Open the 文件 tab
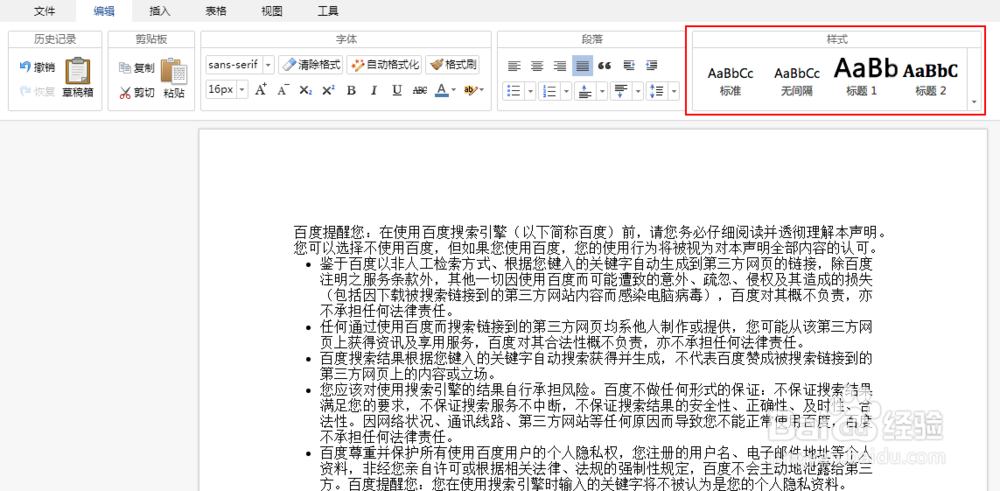 [x=44, y=11]
